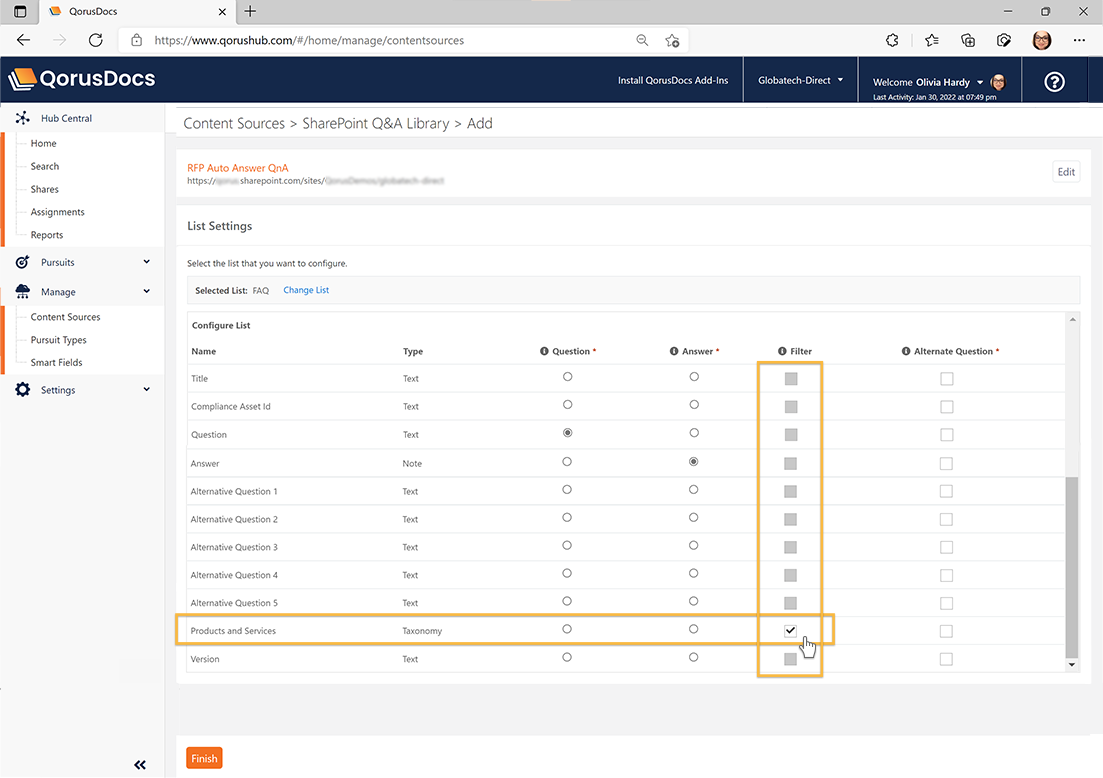Add page to favorites star icon
Image resolution: width=1103 pixels, height=778 pixels.
[x=672, y=40]
